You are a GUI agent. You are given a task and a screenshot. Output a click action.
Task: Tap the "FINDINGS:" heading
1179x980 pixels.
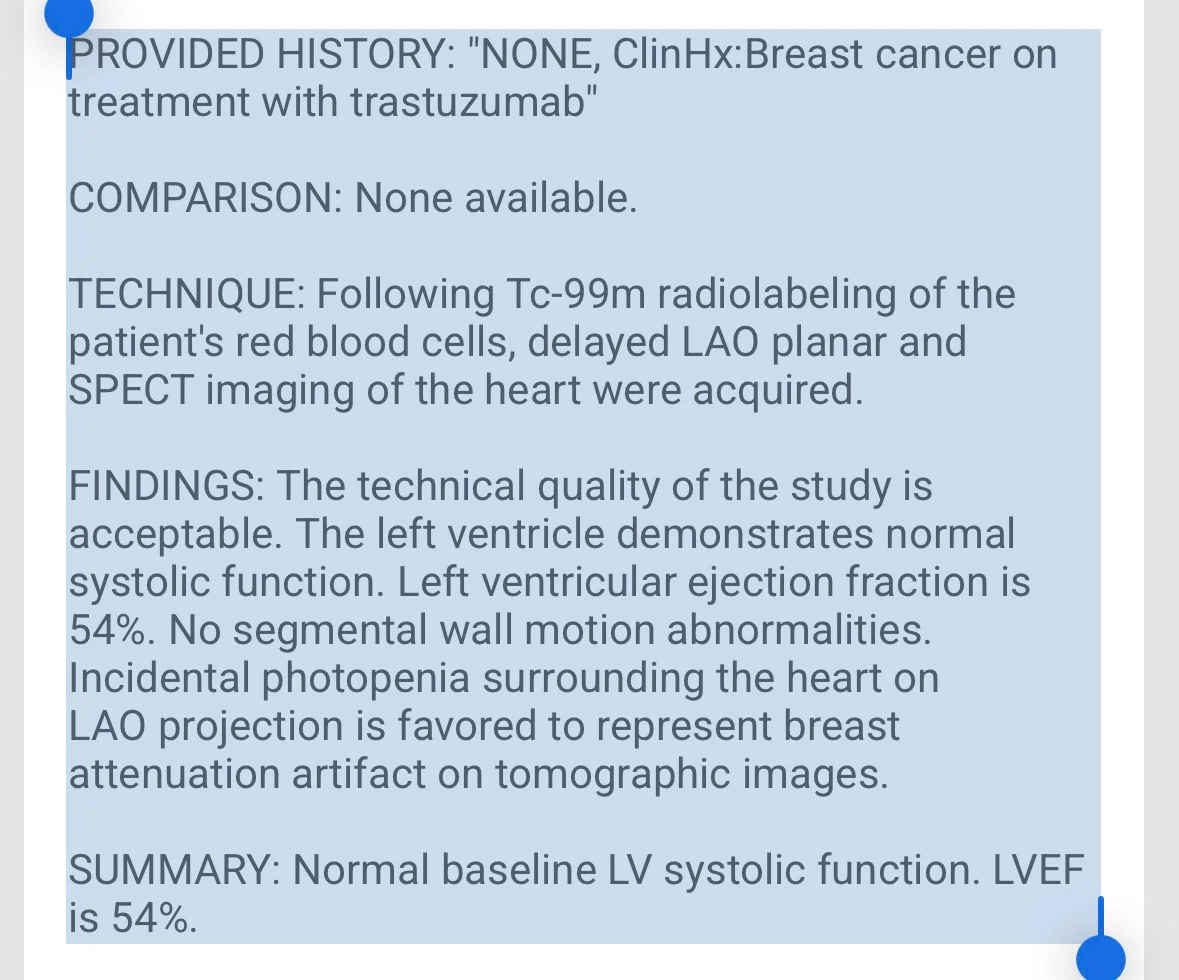tap(167, 485)
